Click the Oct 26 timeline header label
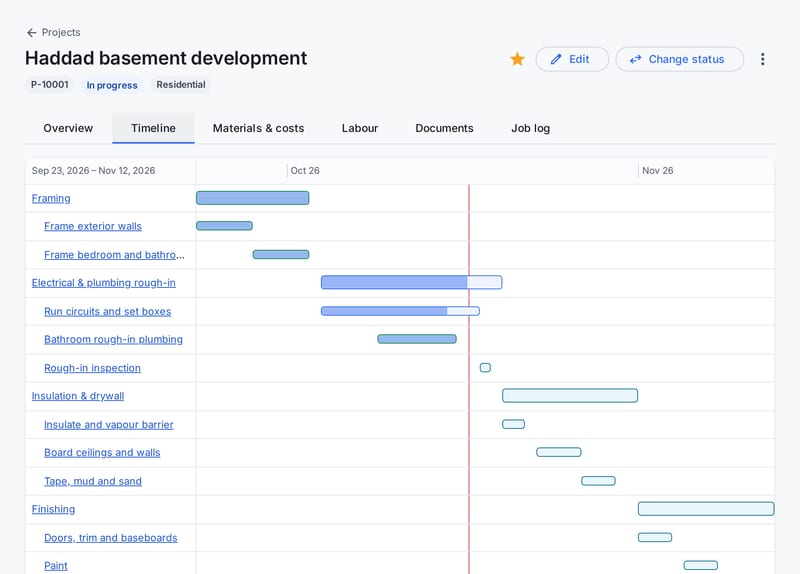800x574 pixels. tap(305, 171)
